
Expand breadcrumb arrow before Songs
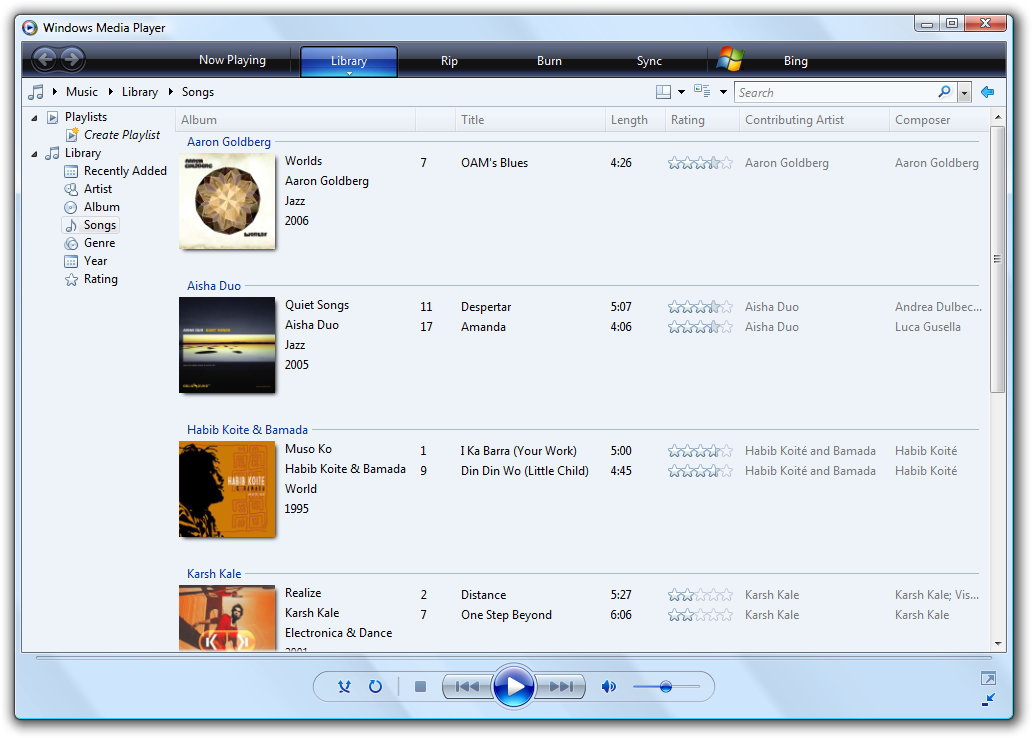coord(170,92)
